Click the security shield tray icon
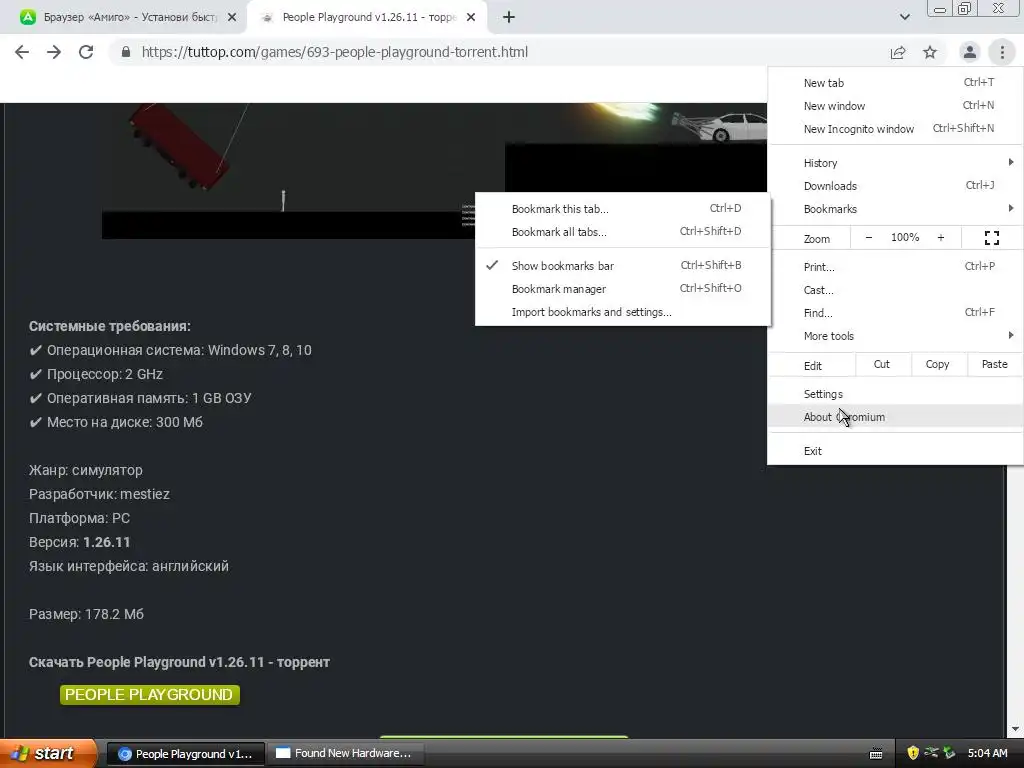The image size is (1024, 768). 913,754
